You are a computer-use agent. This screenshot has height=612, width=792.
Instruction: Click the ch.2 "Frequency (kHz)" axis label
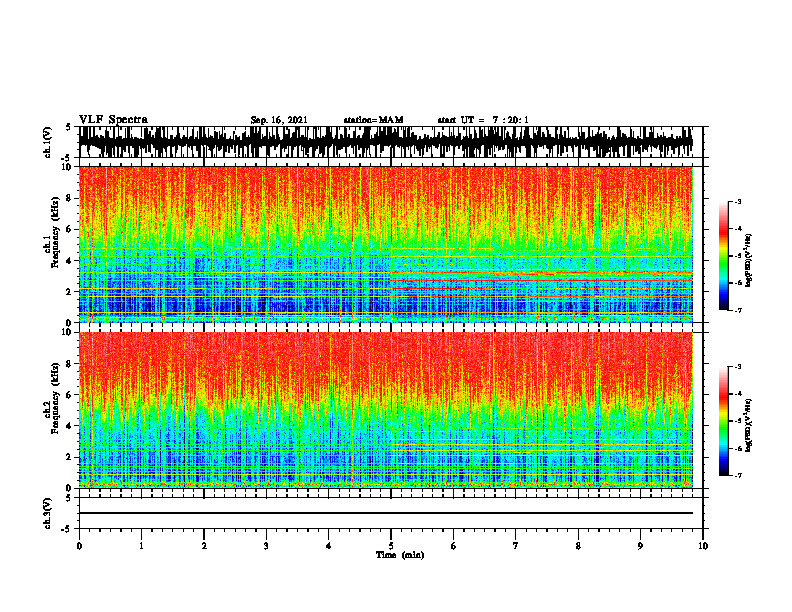point(55,398)
